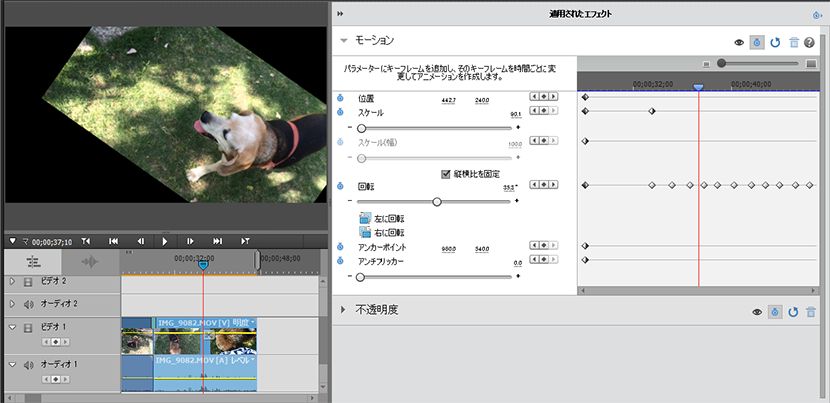The width and height of the screenshot is (830, 403).
Task: Reset the 不透明度 effect
Action: click(x=793, y=312)
